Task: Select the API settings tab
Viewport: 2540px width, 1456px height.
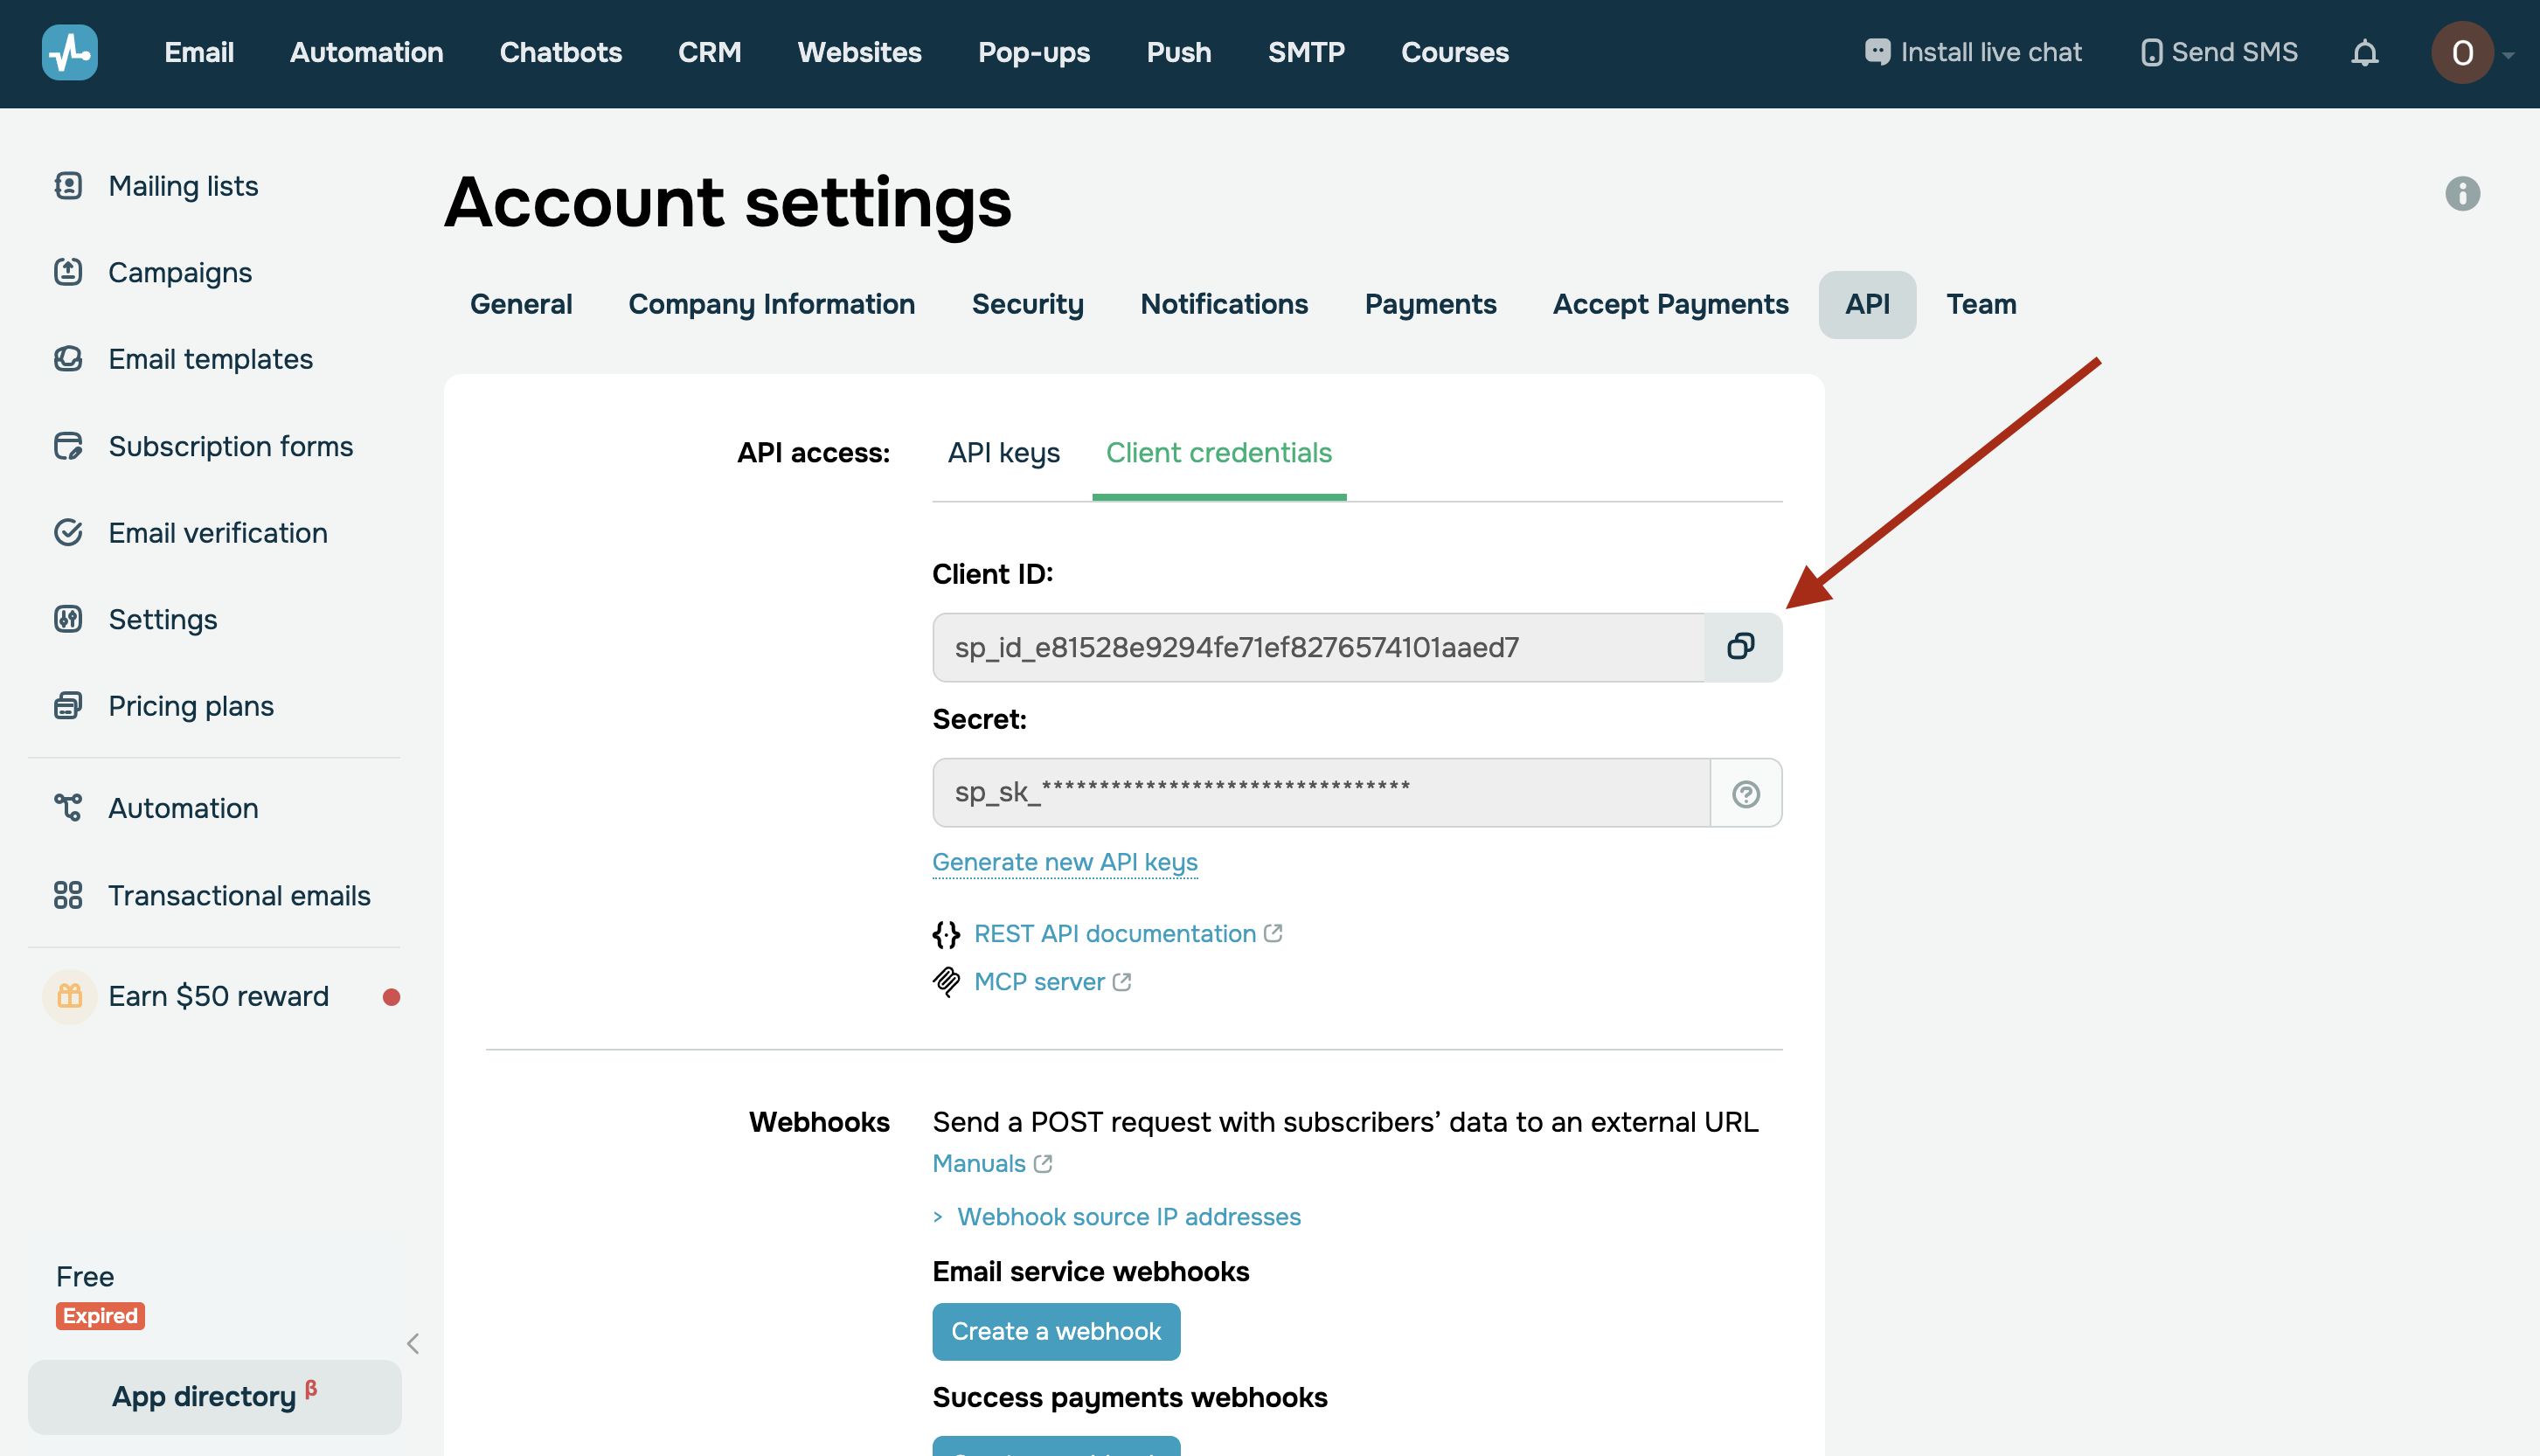Action: click(1866, 304)
